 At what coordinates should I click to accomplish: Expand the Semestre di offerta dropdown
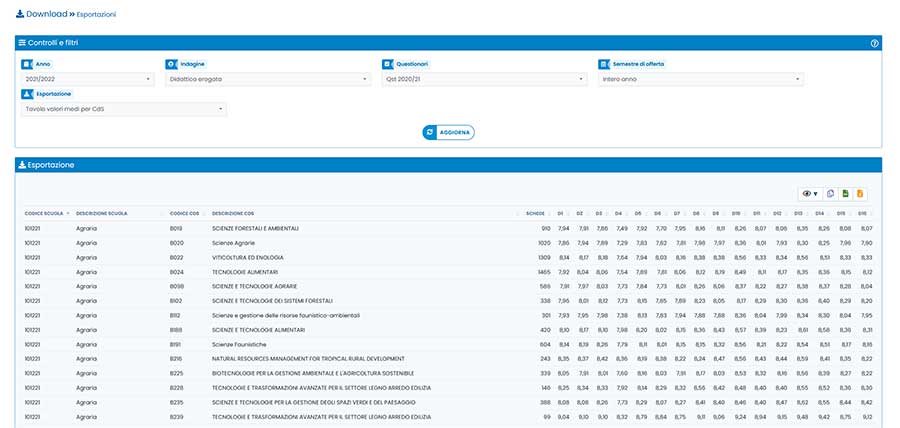point(700,79)
